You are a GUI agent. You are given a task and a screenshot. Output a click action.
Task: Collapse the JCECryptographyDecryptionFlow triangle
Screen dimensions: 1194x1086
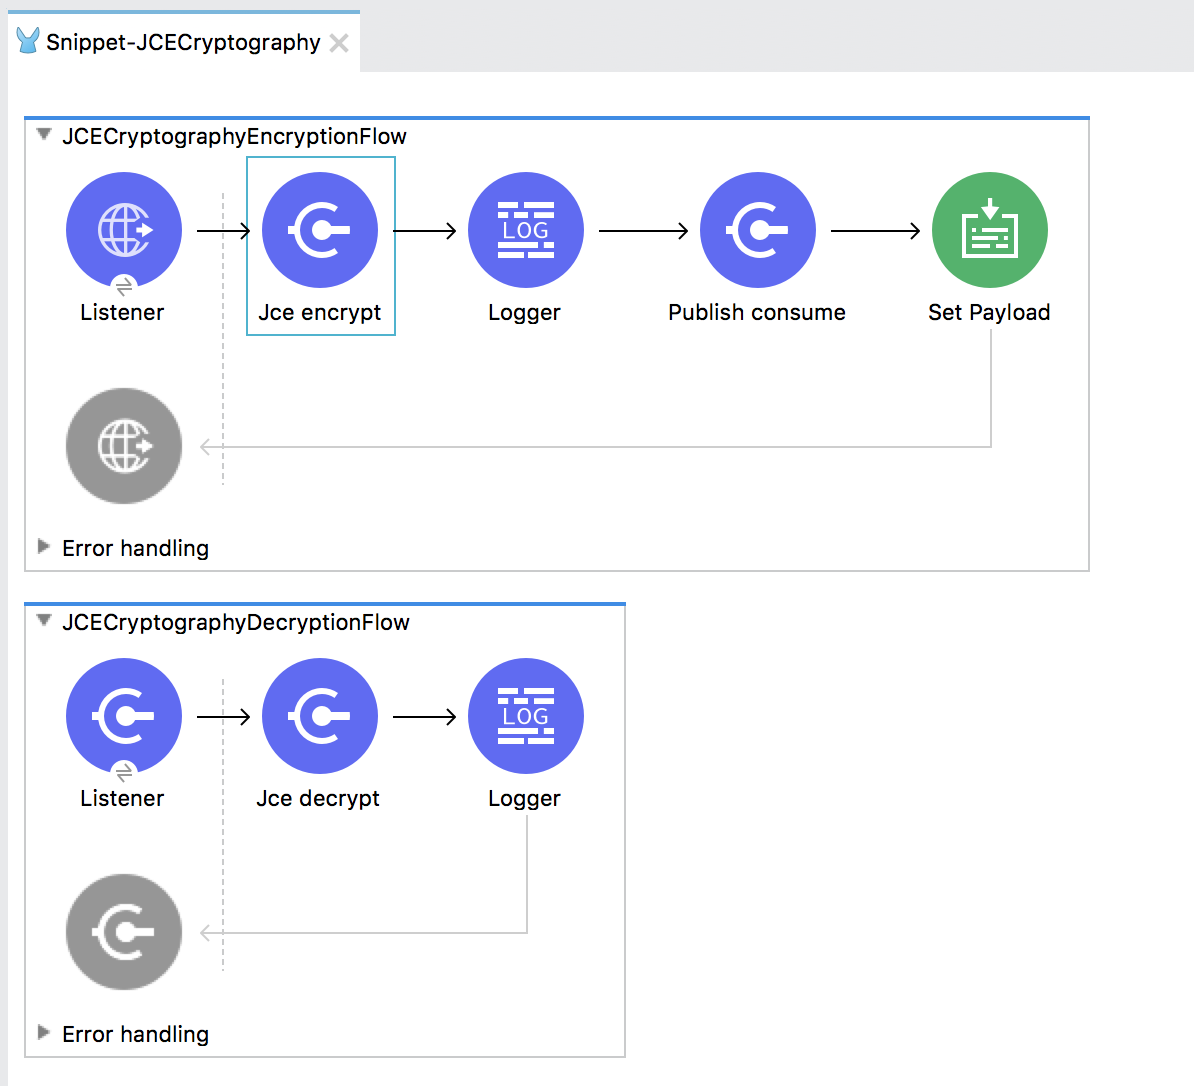point(44,621)
